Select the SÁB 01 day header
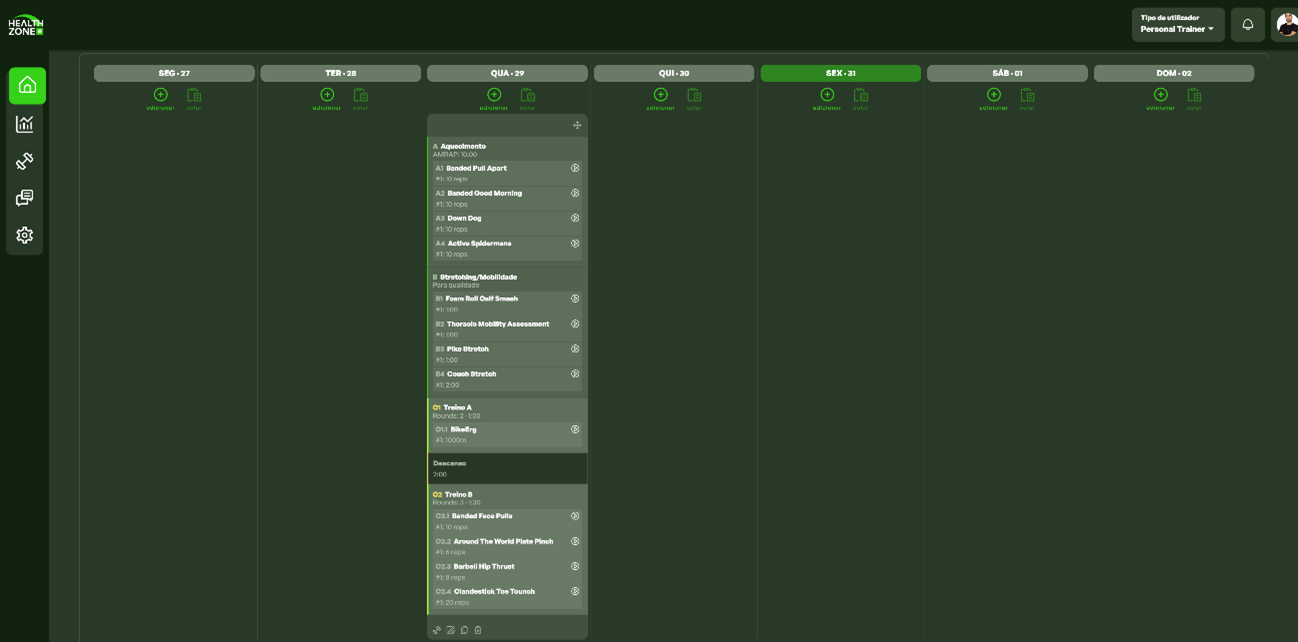 point(1007,73)
